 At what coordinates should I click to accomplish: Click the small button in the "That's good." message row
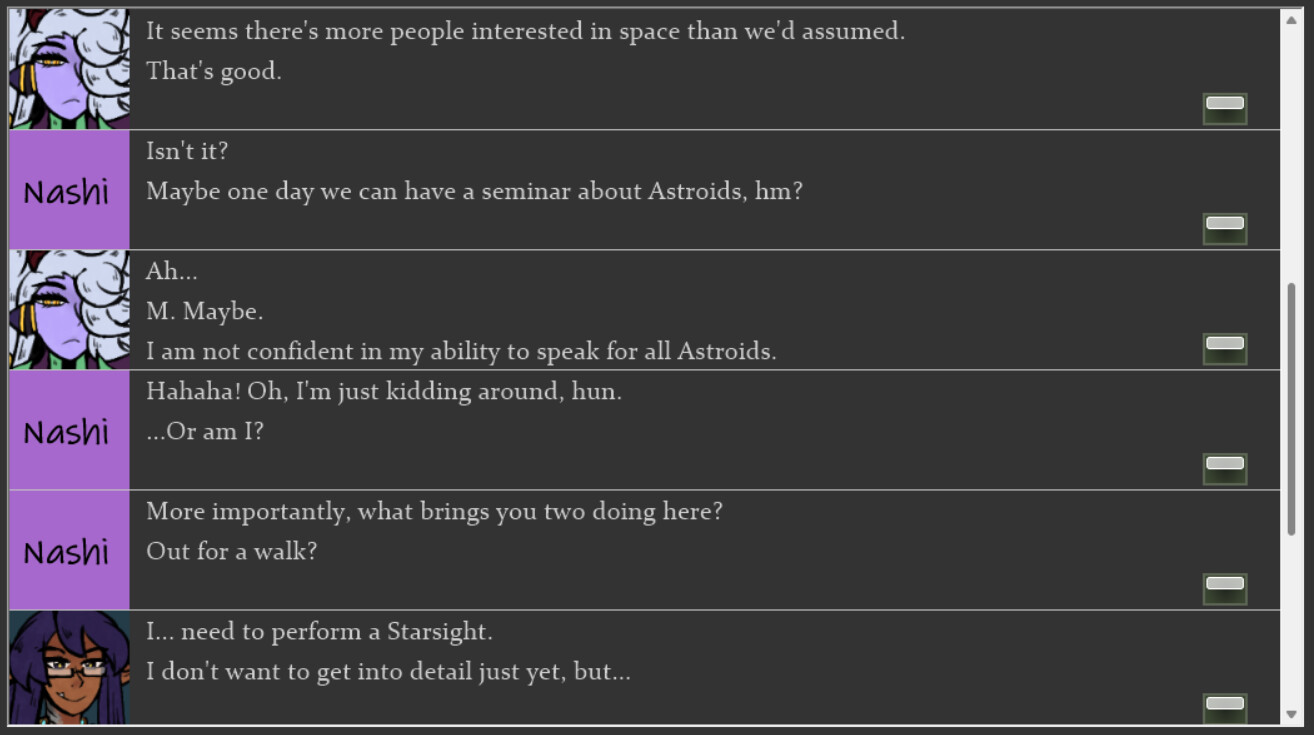tap(1224, 107)
